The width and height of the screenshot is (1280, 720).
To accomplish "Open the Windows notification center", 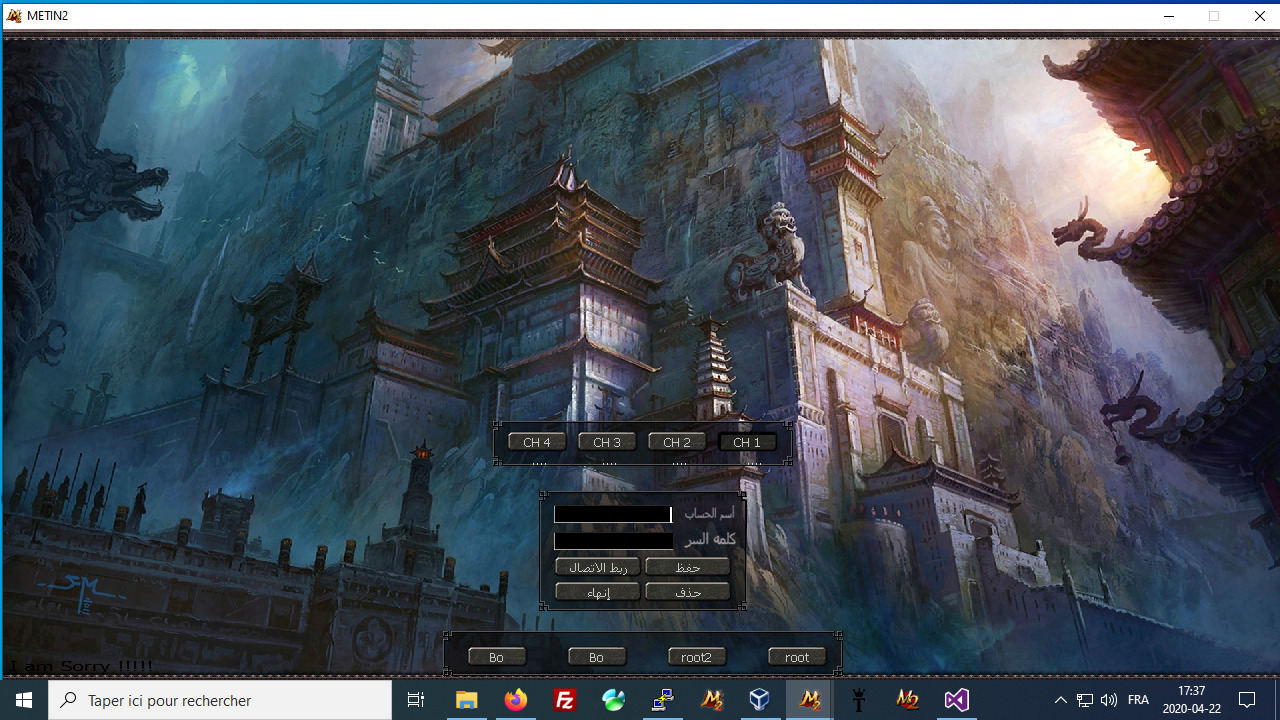I will 1247,700.
